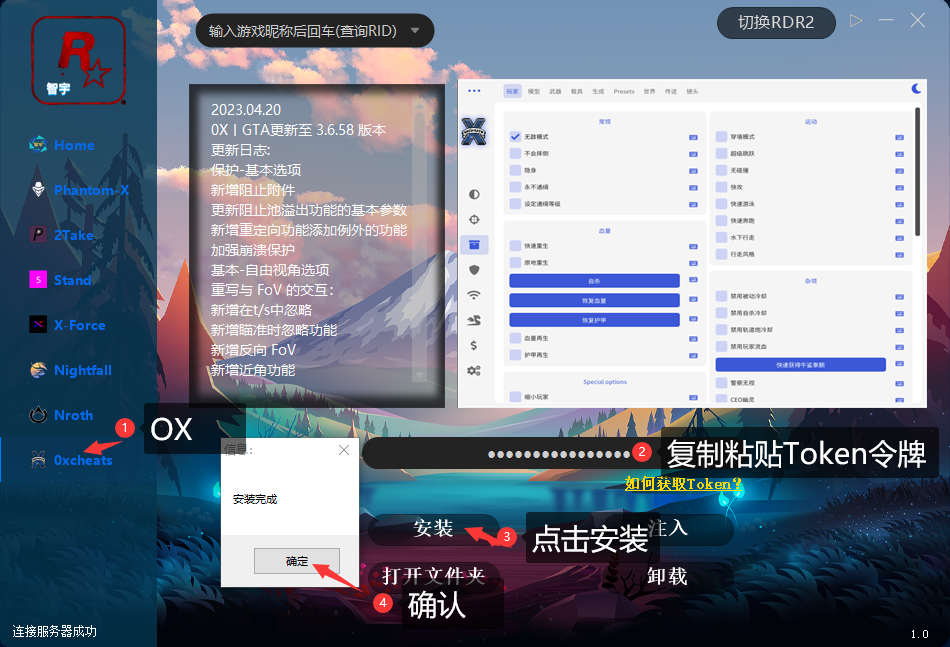The width and height of the screenshot is (950, 647).
Task: Click the 2023.04.20 changelog date
Action: coord(246,110)
